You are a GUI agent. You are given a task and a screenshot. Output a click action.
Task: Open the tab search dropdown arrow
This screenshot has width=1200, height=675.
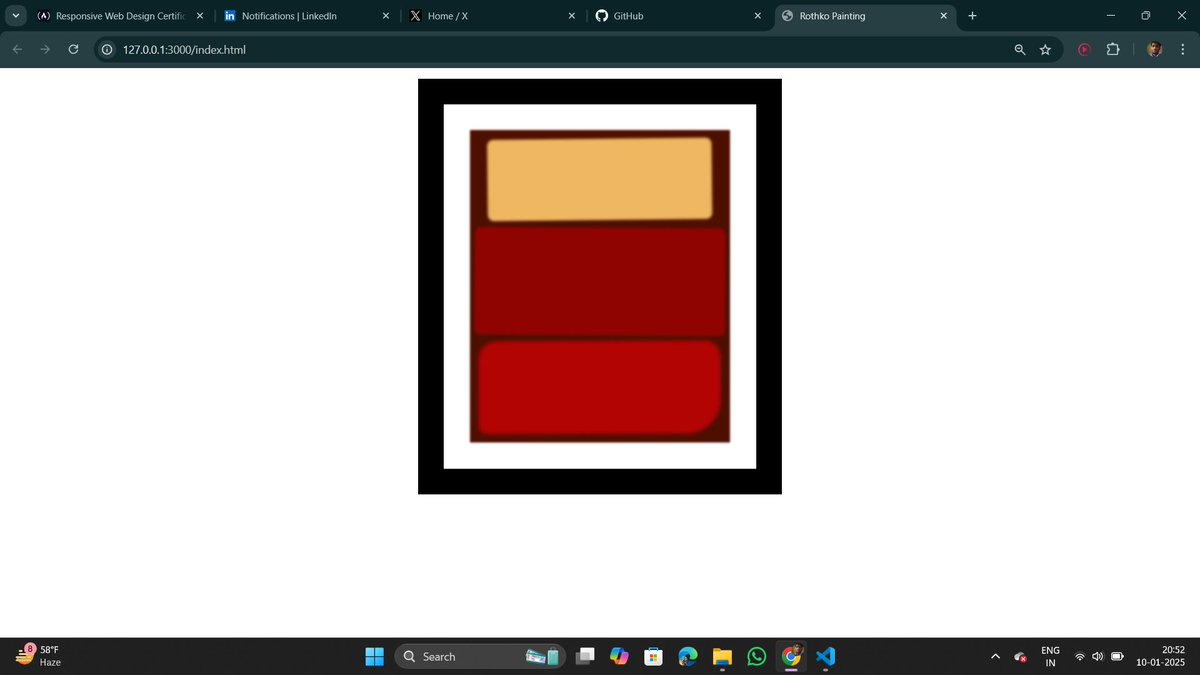pos(15,15)
